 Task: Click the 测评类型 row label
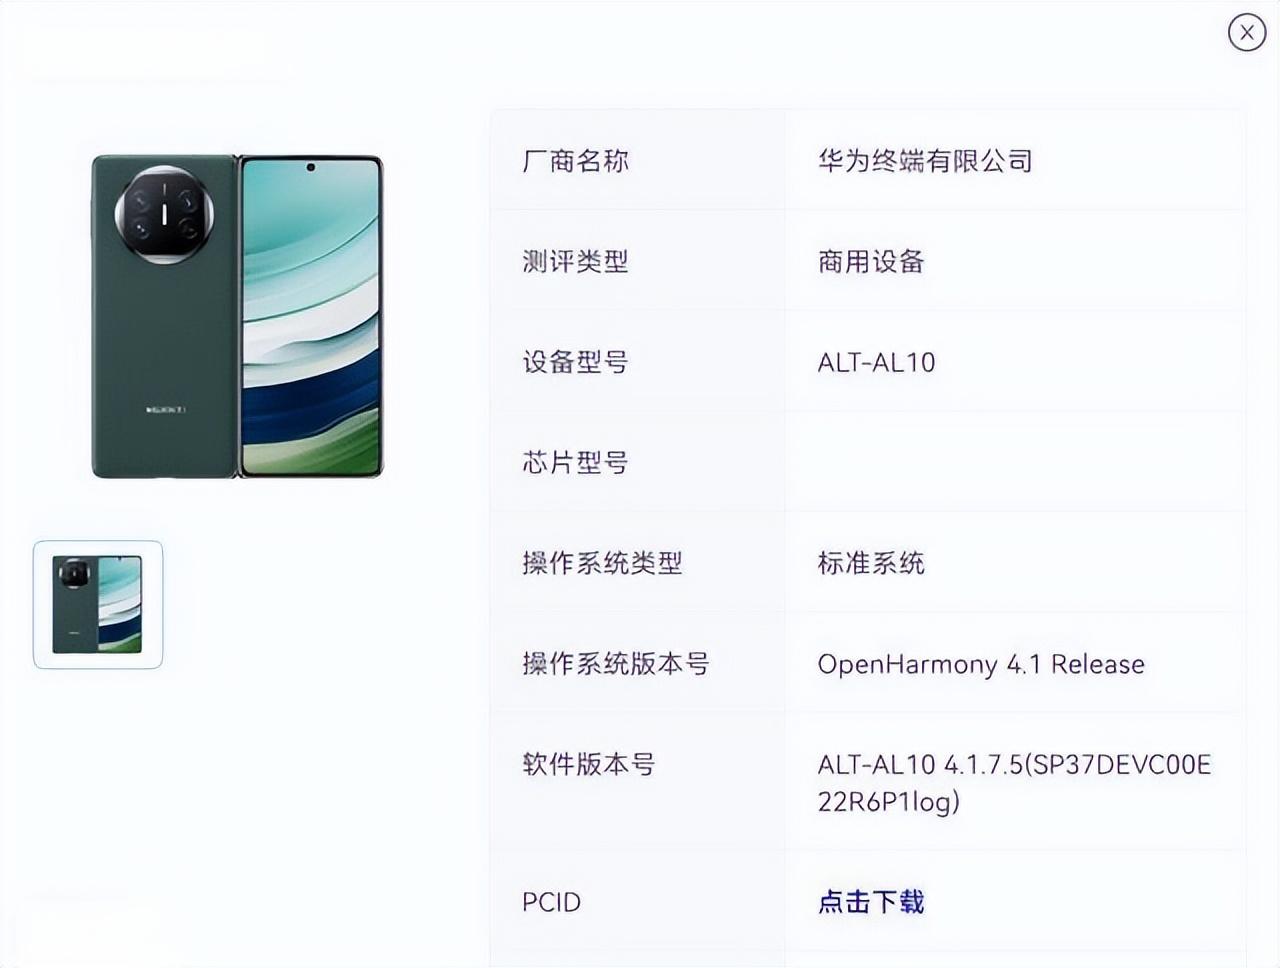click(575, 262)
